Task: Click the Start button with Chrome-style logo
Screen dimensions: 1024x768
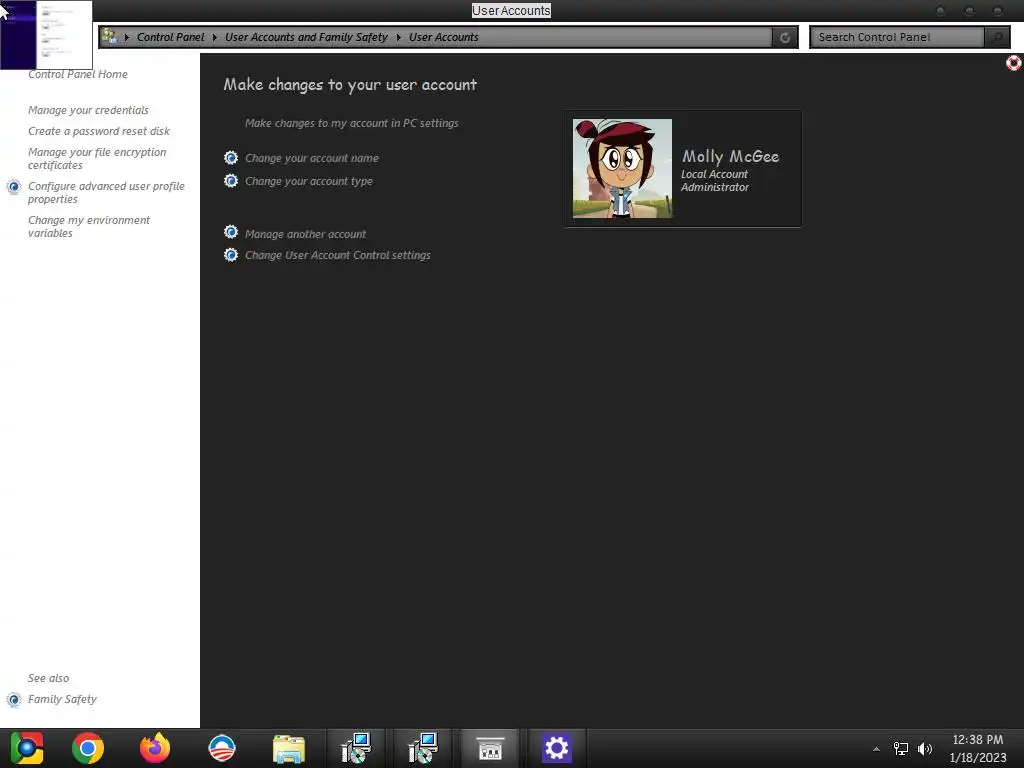Action: 26,748
